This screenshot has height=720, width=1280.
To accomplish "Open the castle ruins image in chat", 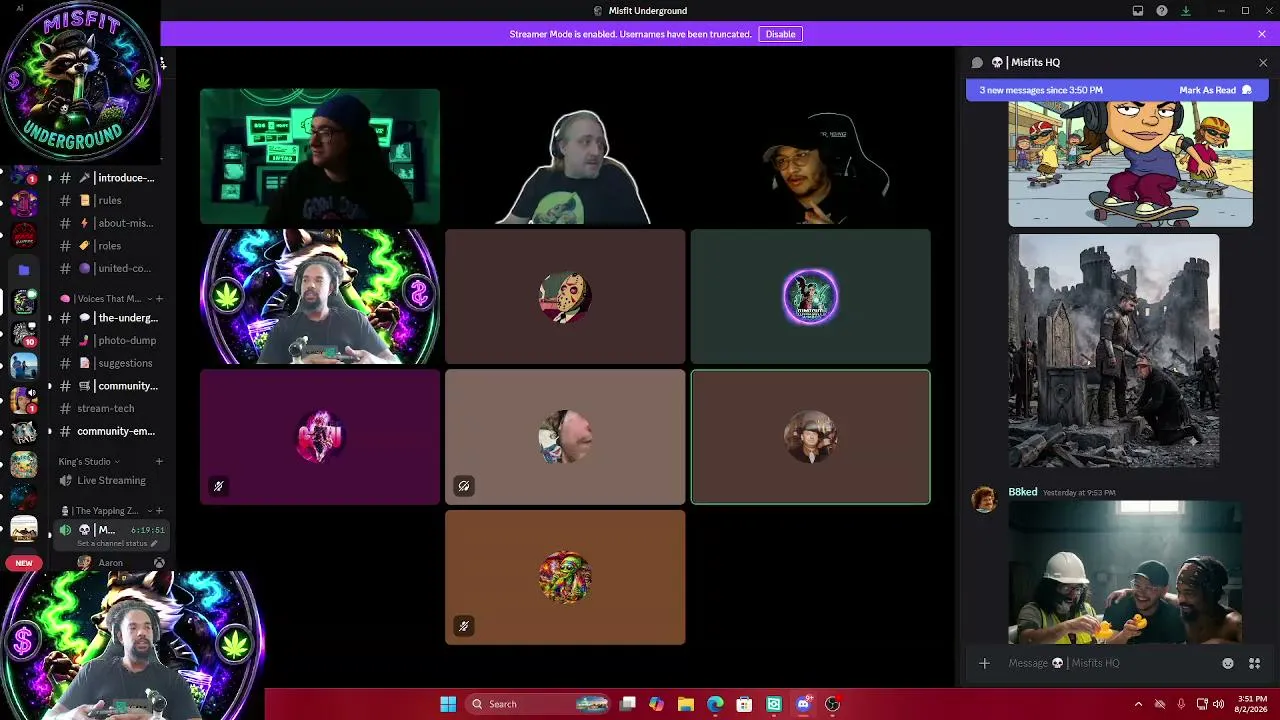I will 1113,351.
